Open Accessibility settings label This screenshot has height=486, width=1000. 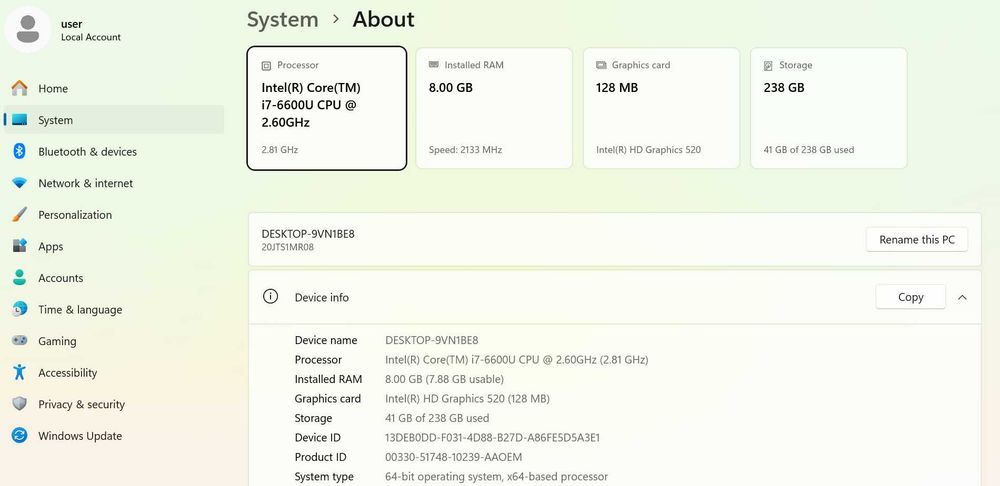(x=68, y=373)
